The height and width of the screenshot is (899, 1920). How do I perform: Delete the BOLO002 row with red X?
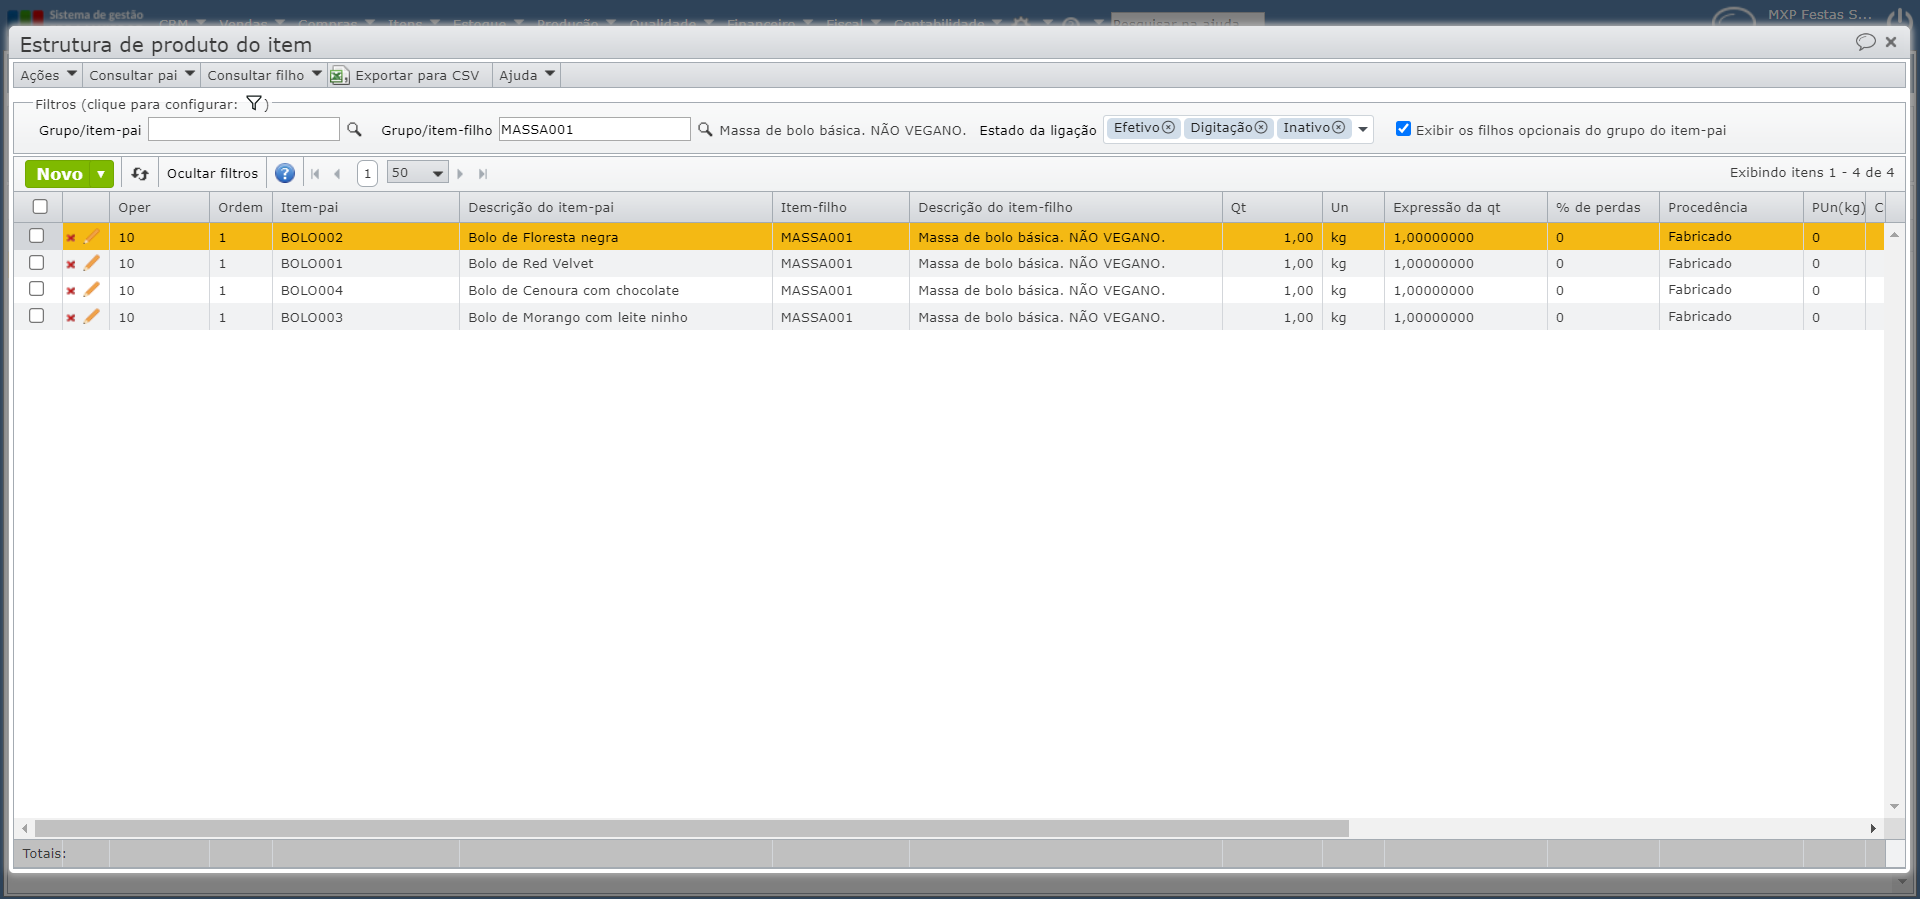(71, 238)
